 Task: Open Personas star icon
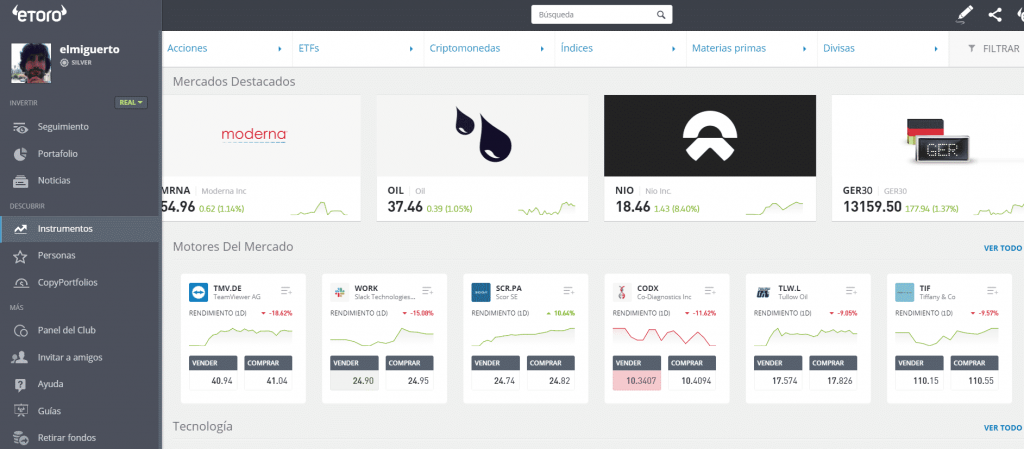click(x=20, y=256)
